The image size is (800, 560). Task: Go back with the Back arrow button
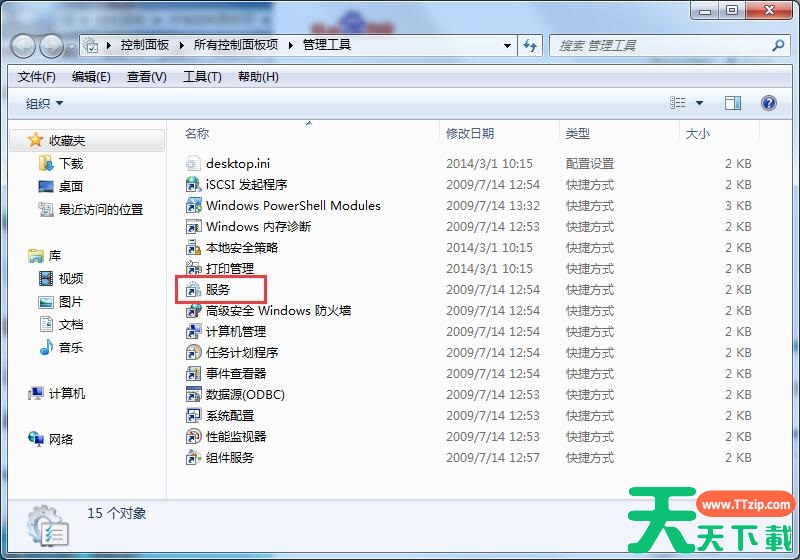(22, 46)
